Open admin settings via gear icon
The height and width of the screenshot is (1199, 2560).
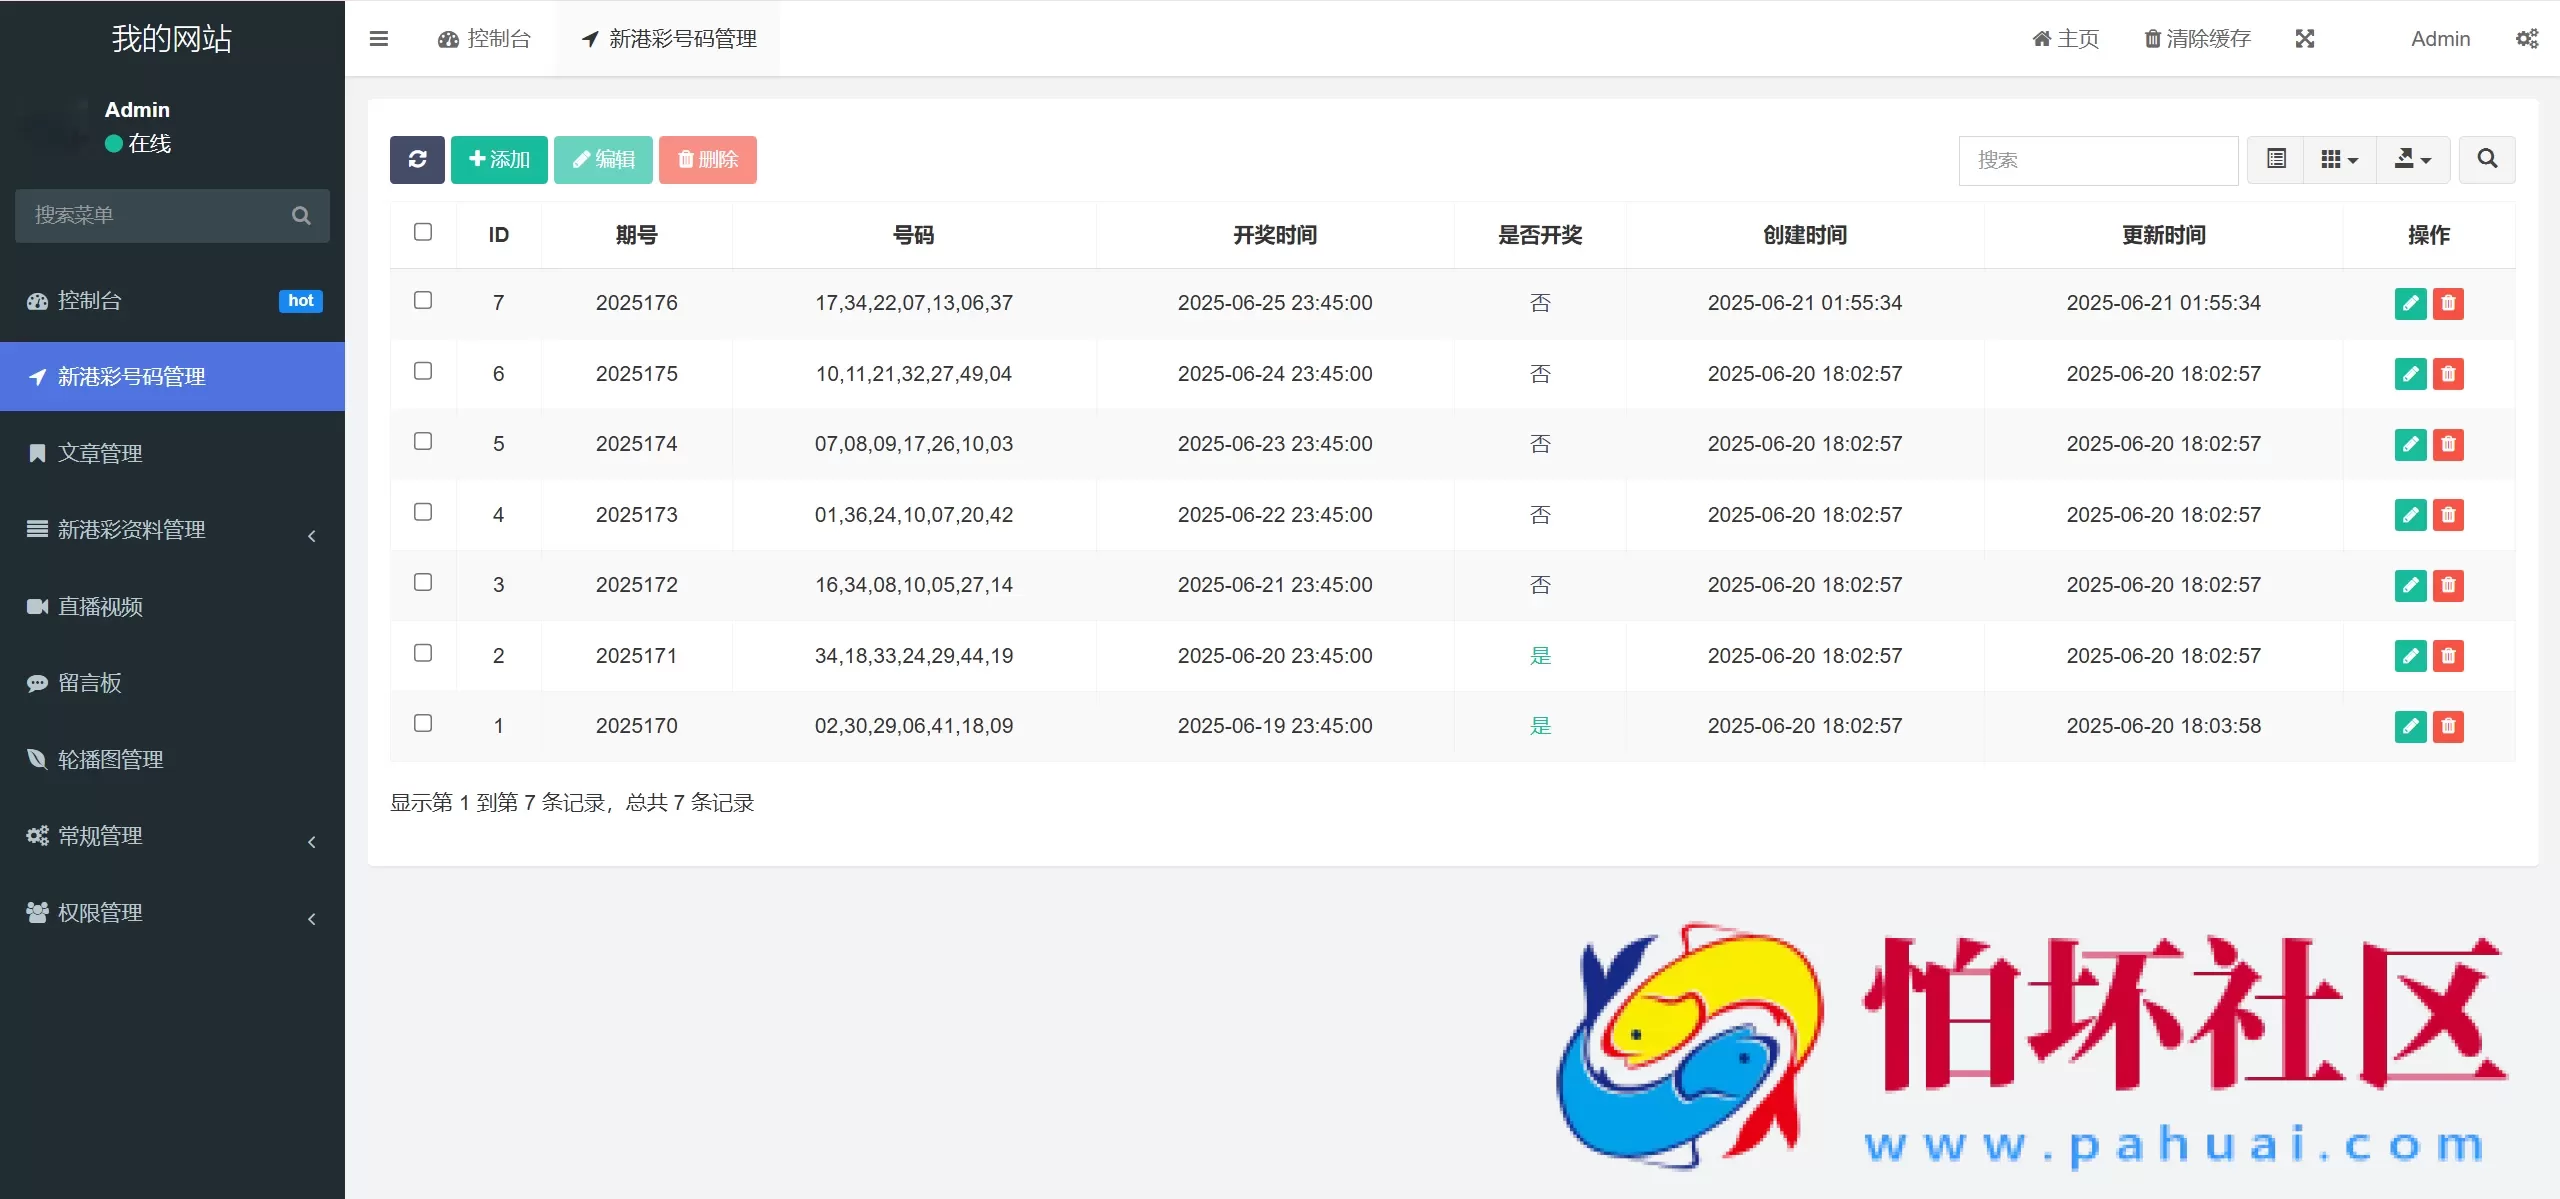click(2529, 38)
